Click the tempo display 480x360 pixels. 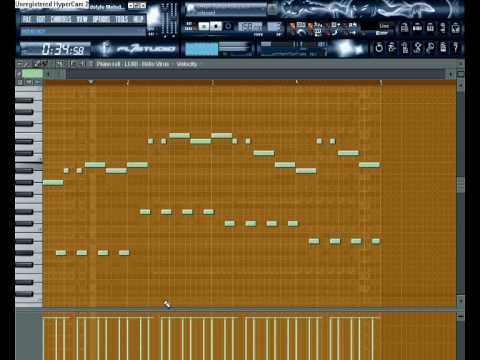click(x=250, y=27)
